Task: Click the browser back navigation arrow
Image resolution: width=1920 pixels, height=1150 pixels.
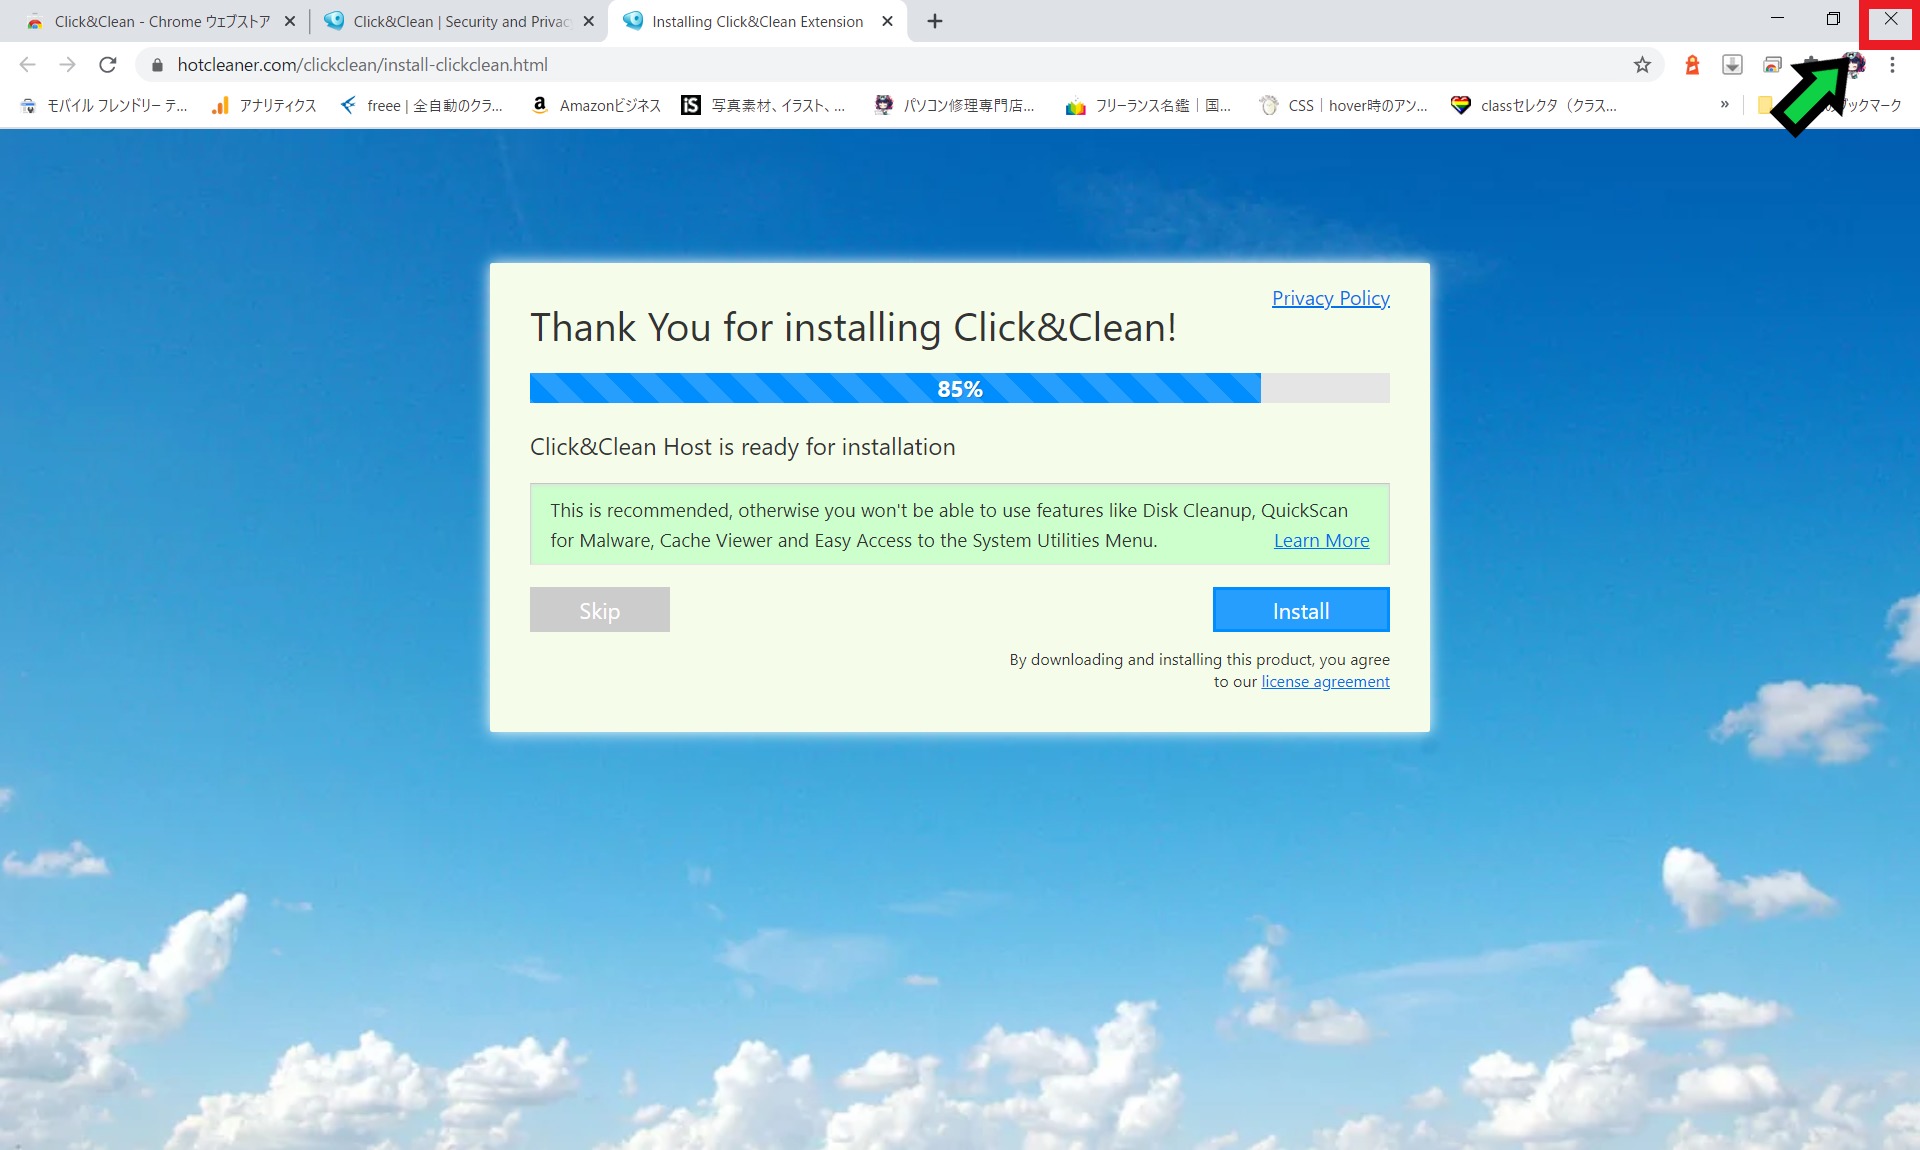Action: point(27,64)
